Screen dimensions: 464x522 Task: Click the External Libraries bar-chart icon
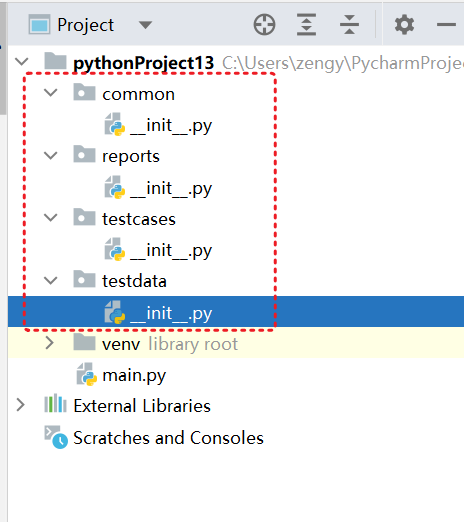tap(55, 404)
